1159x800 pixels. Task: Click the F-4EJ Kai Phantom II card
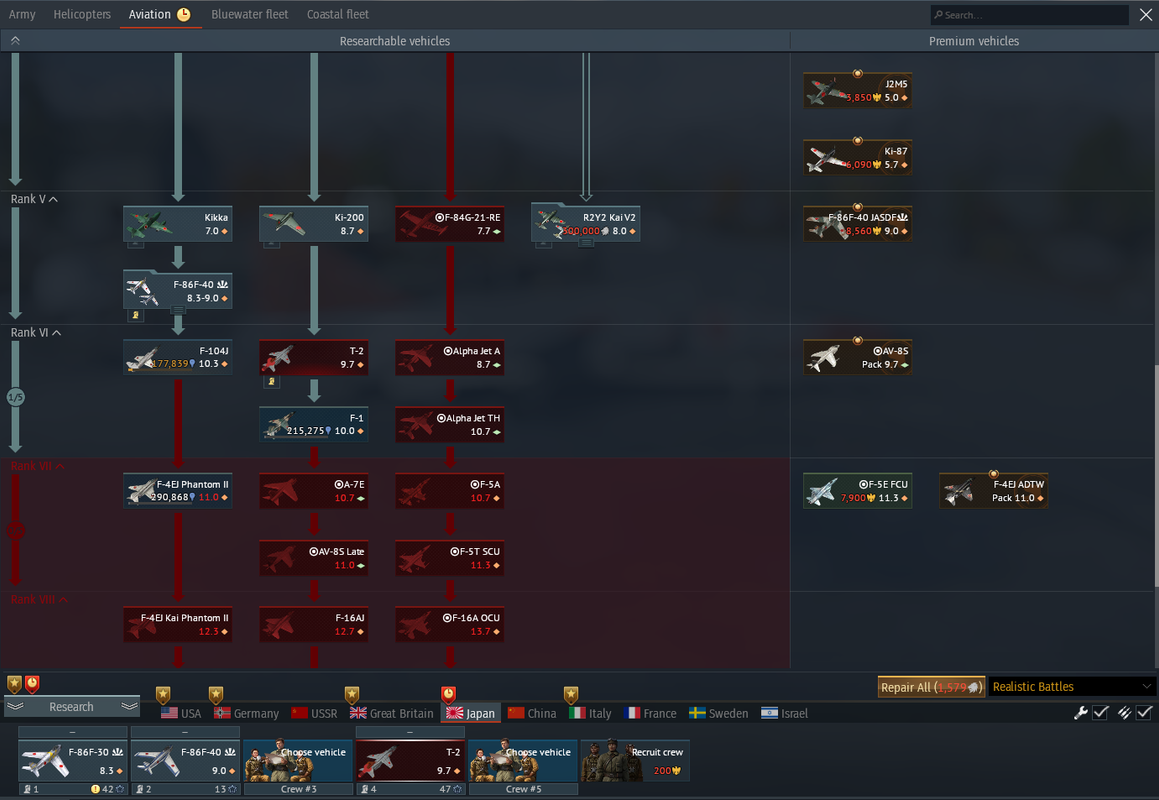tap(177, 625)
